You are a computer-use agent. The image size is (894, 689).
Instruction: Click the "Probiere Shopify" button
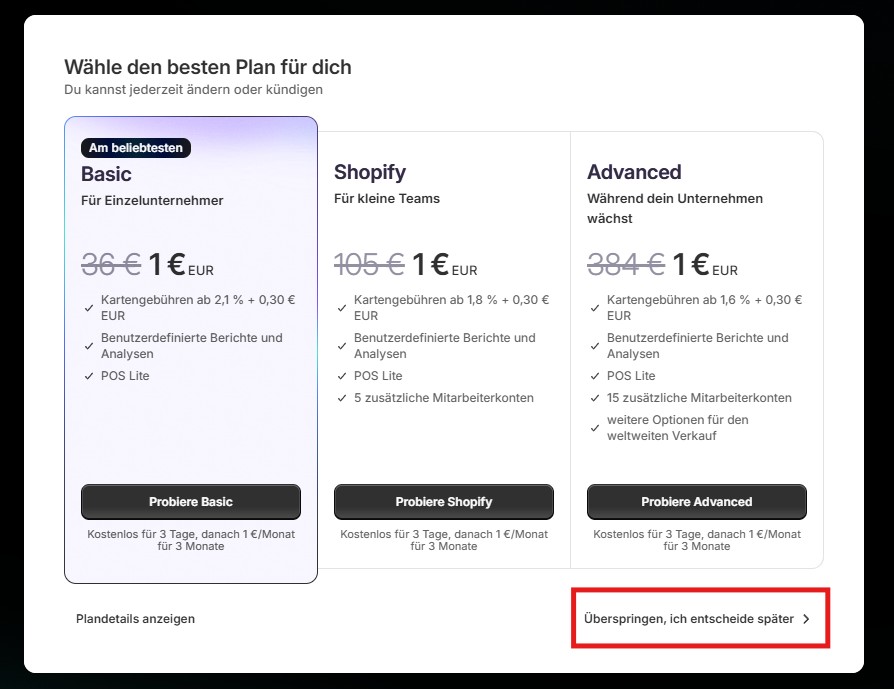tap(443, 501)
